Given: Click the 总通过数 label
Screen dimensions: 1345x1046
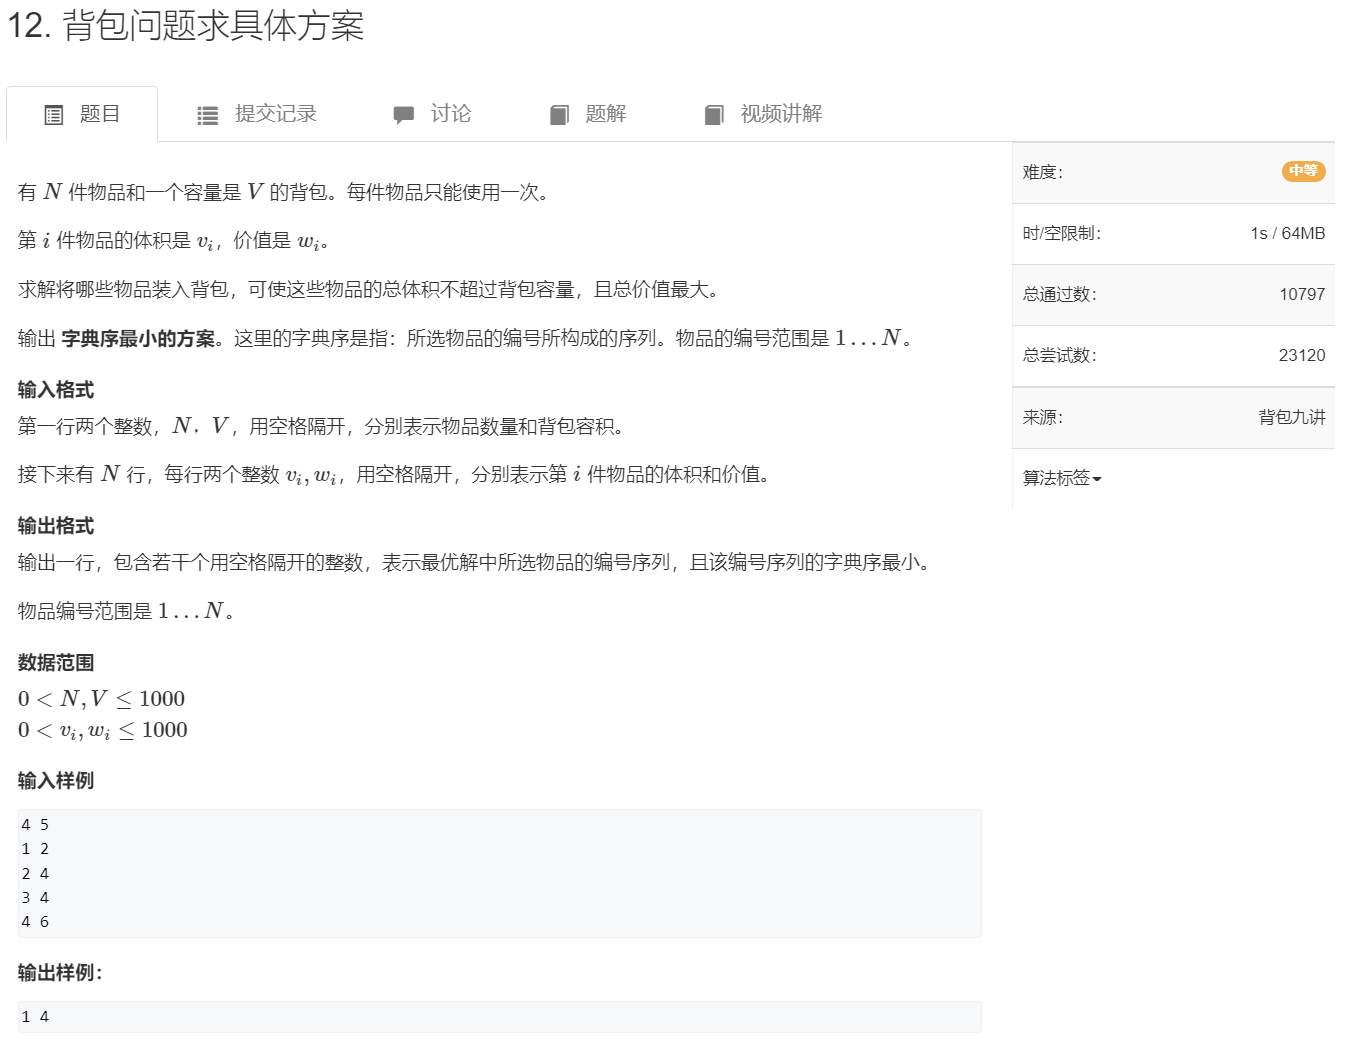Looking at the screenshot, I should click(1060, 294).
